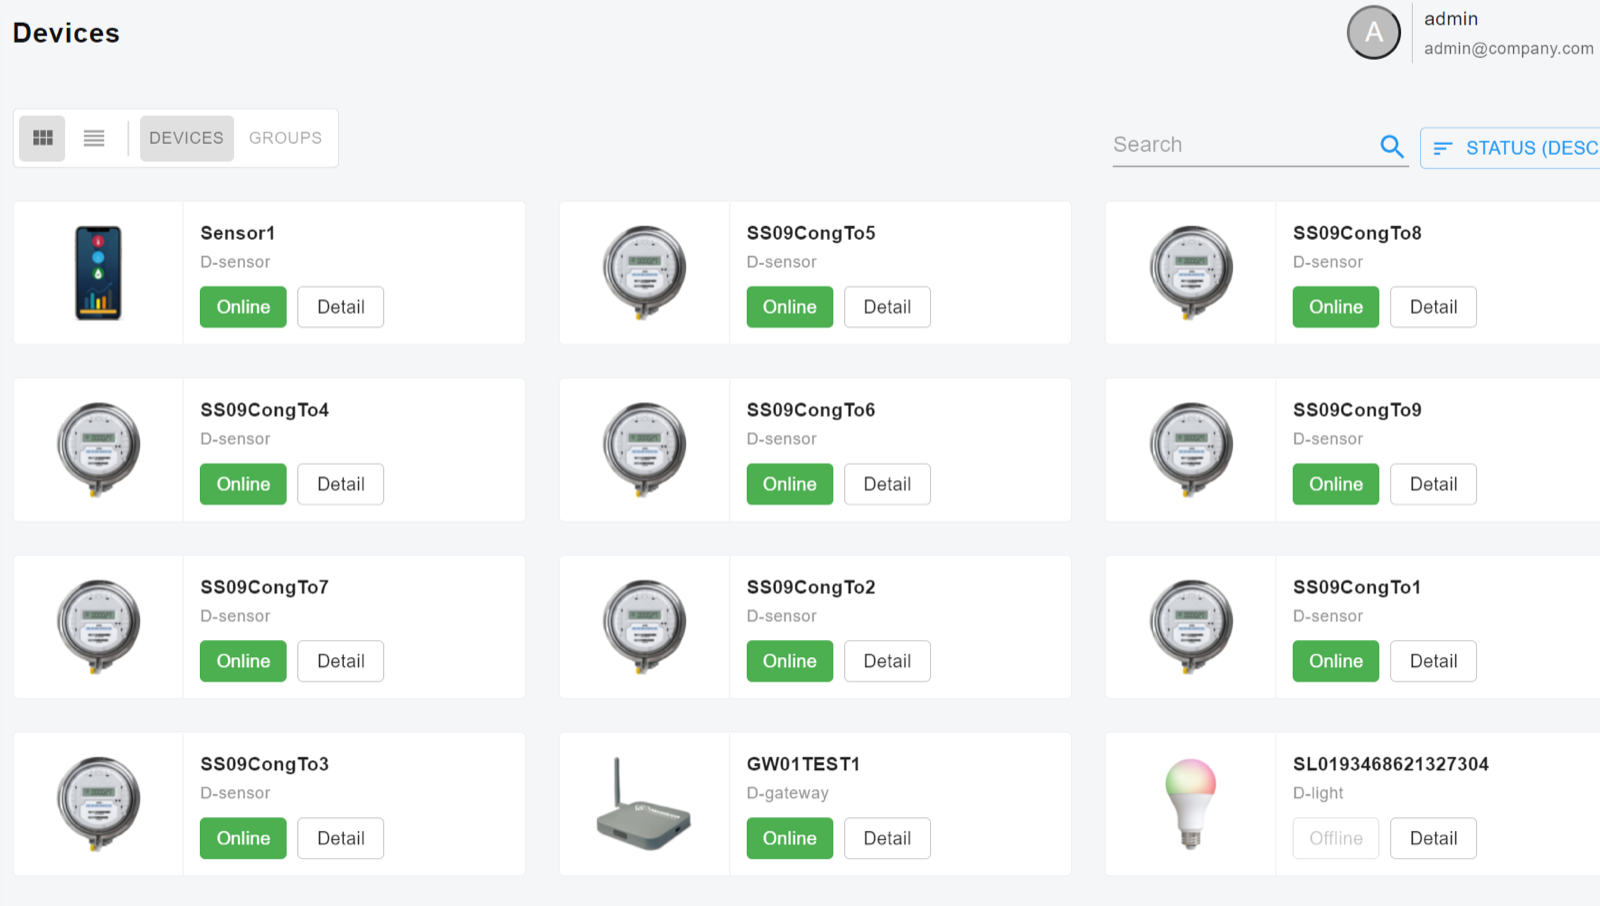Screen dimensions: 1600x906
Task: Open Detail for SS09CongTo1
Action: (x=1433, y=661)
